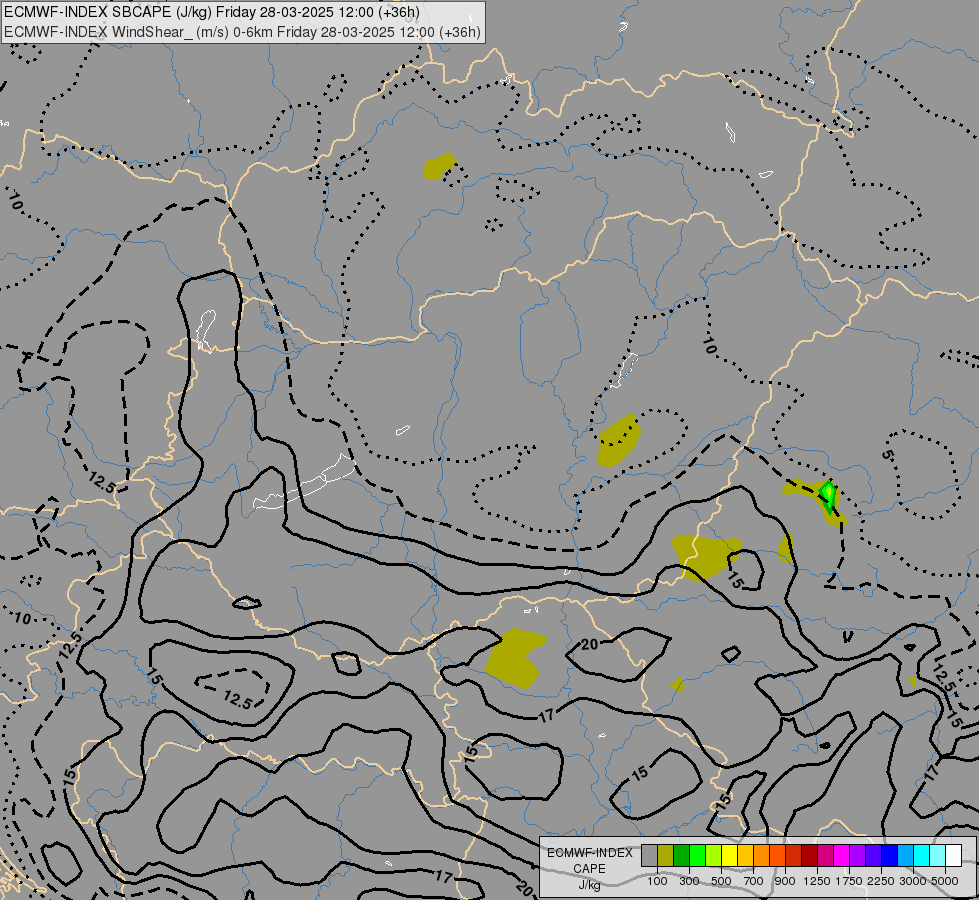Pick the lime yellow-green legend swatch
The height and width of the screenshot is (900, 979).
point(714,856)
